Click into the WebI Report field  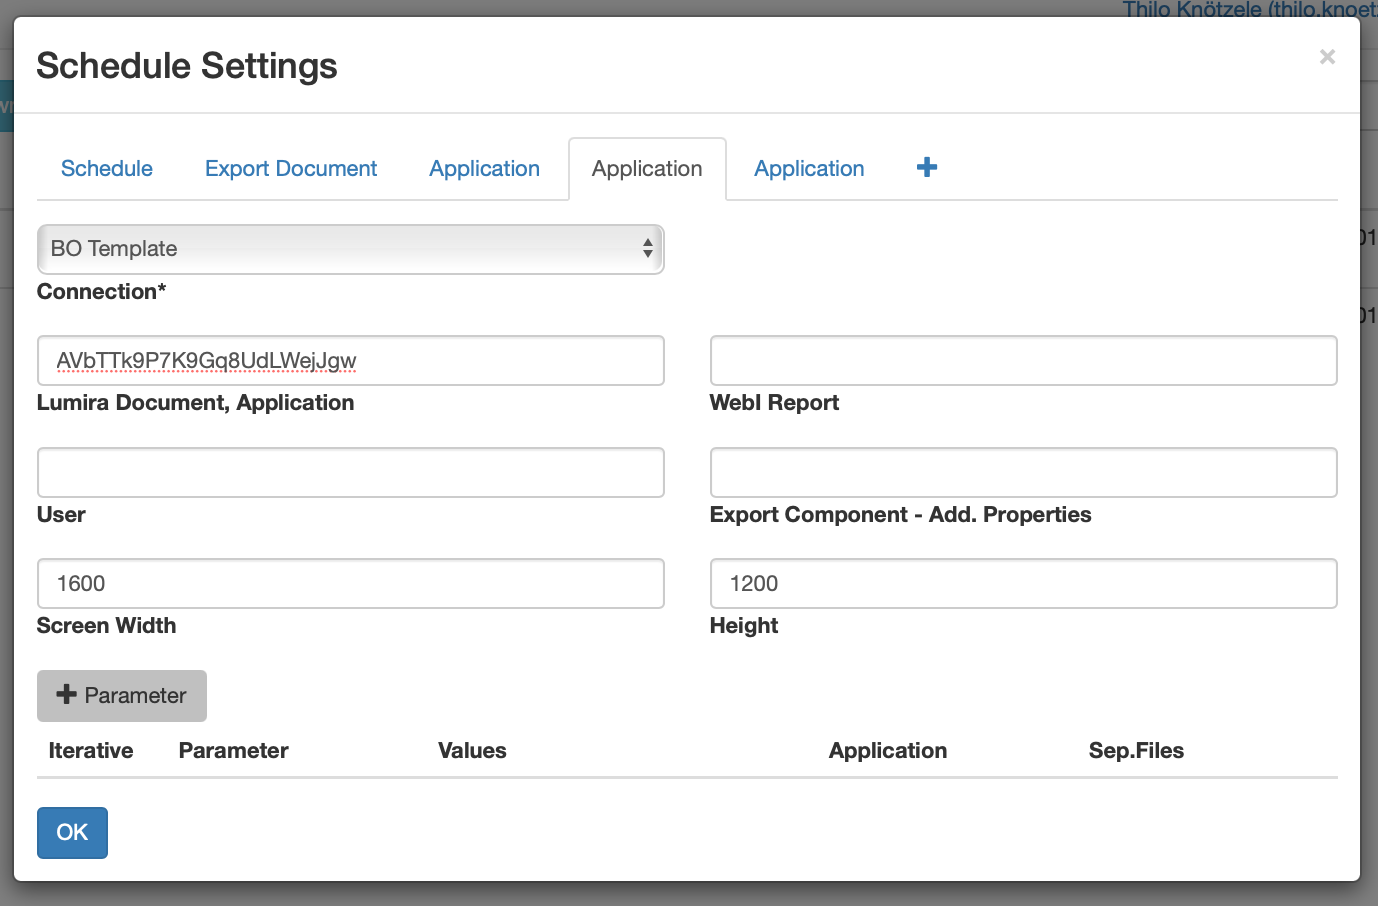(x=1024, y=360)
